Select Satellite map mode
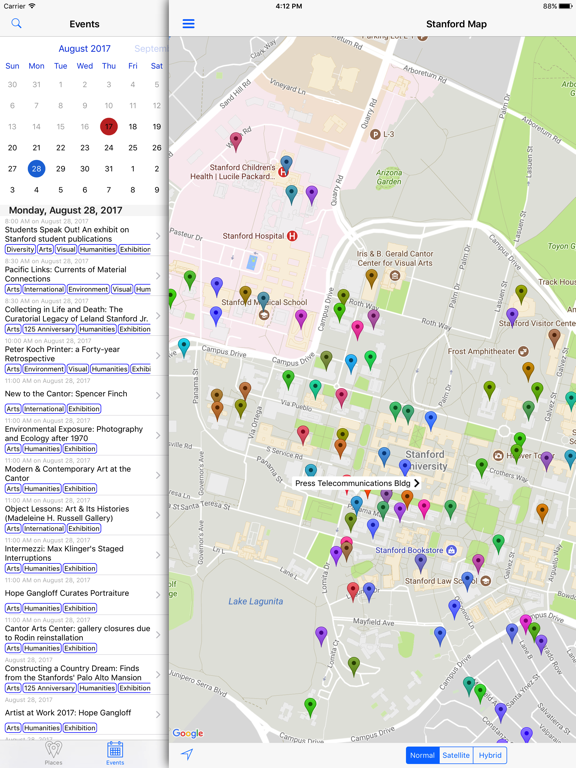 click(x=456, y=755)
